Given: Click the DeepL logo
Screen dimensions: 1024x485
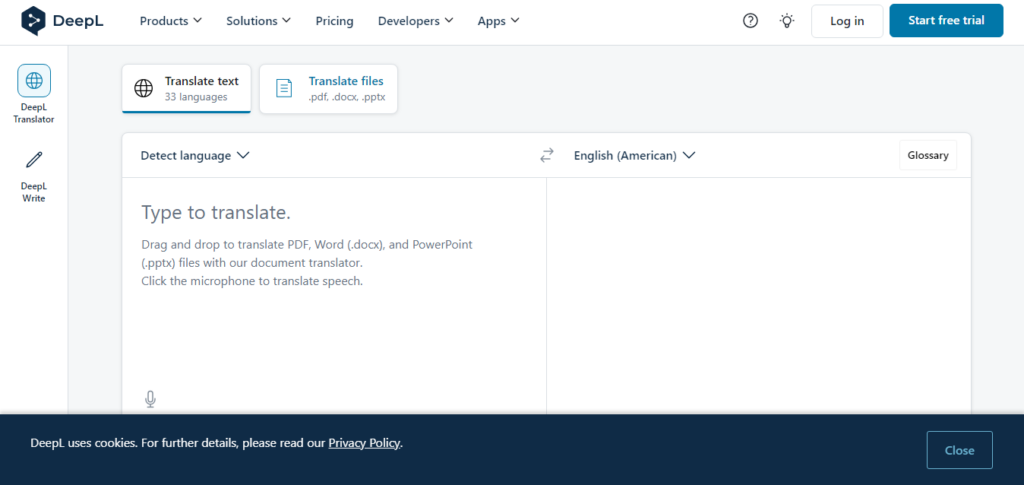Looking at the screenshot, I should [x=63, y=21].
